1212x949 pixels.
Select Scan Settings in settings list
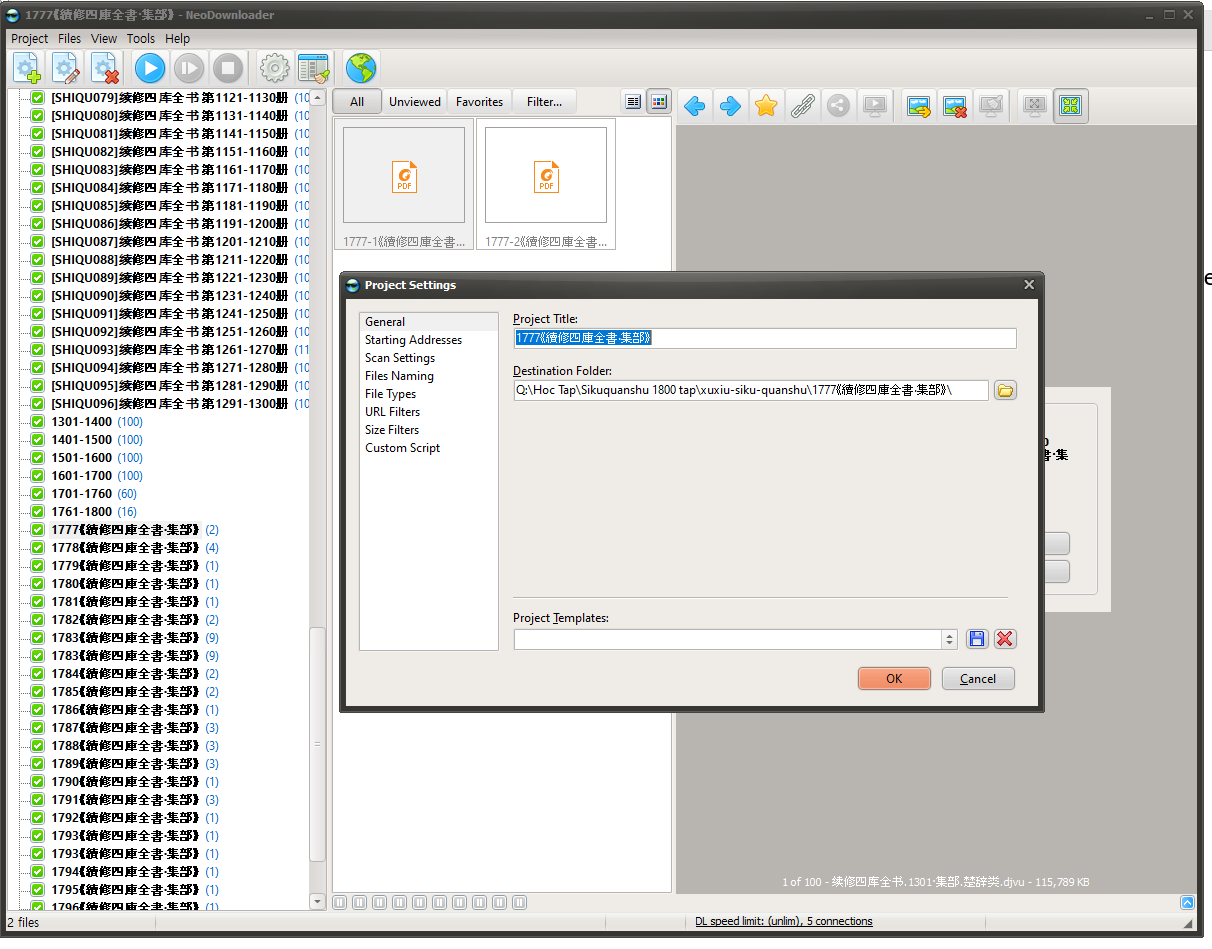click(400, 358)
